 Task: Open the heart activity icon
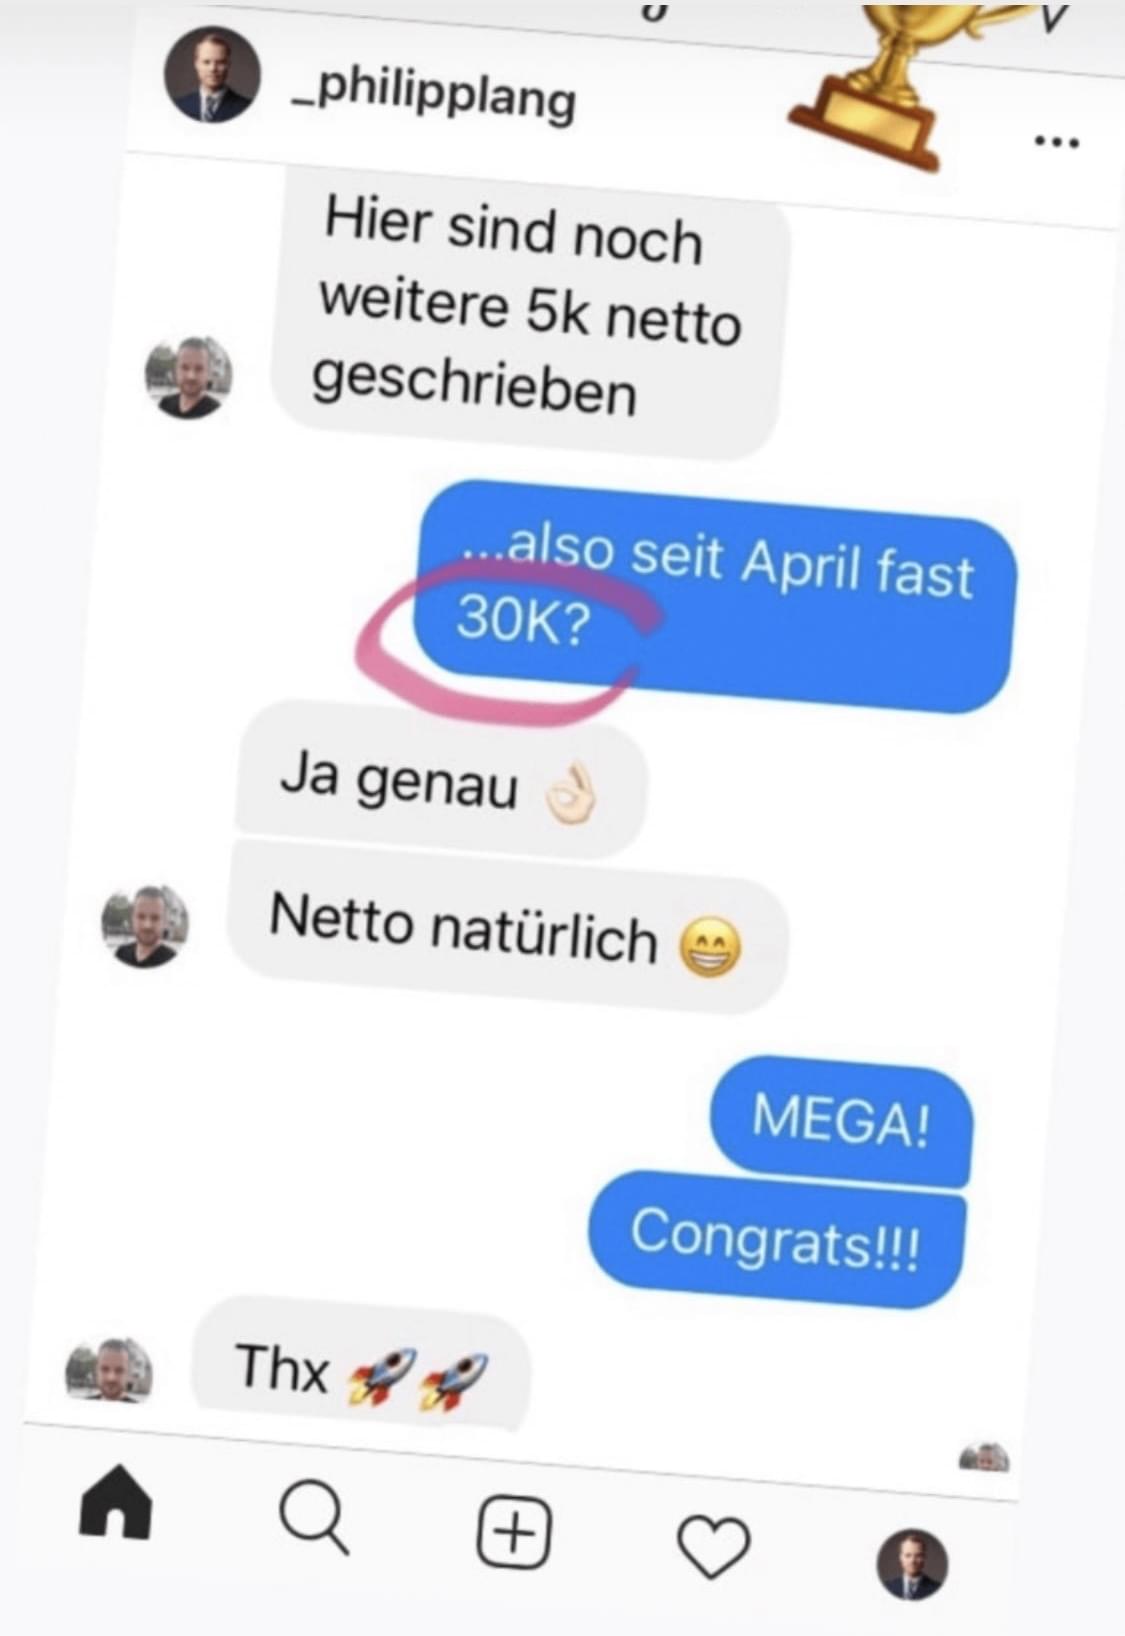point(713,1546)
